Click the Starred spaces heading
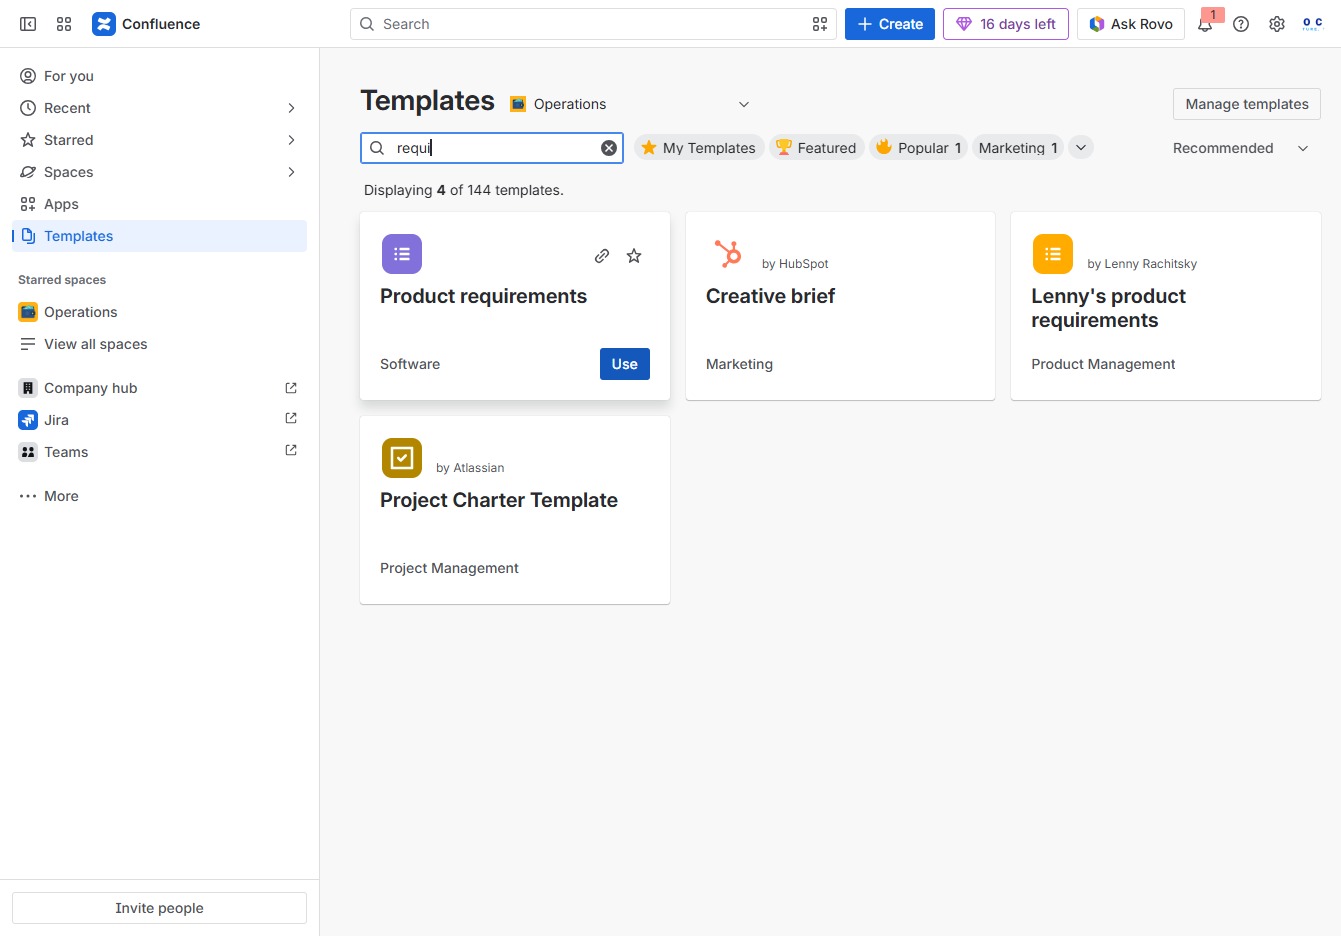 (62, 280)
